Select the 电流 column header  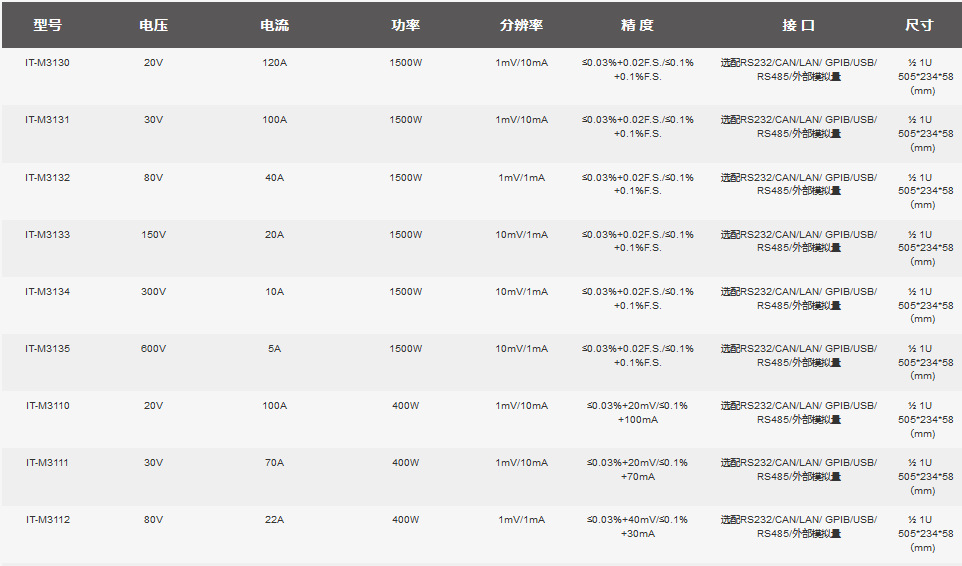[274, 25]
